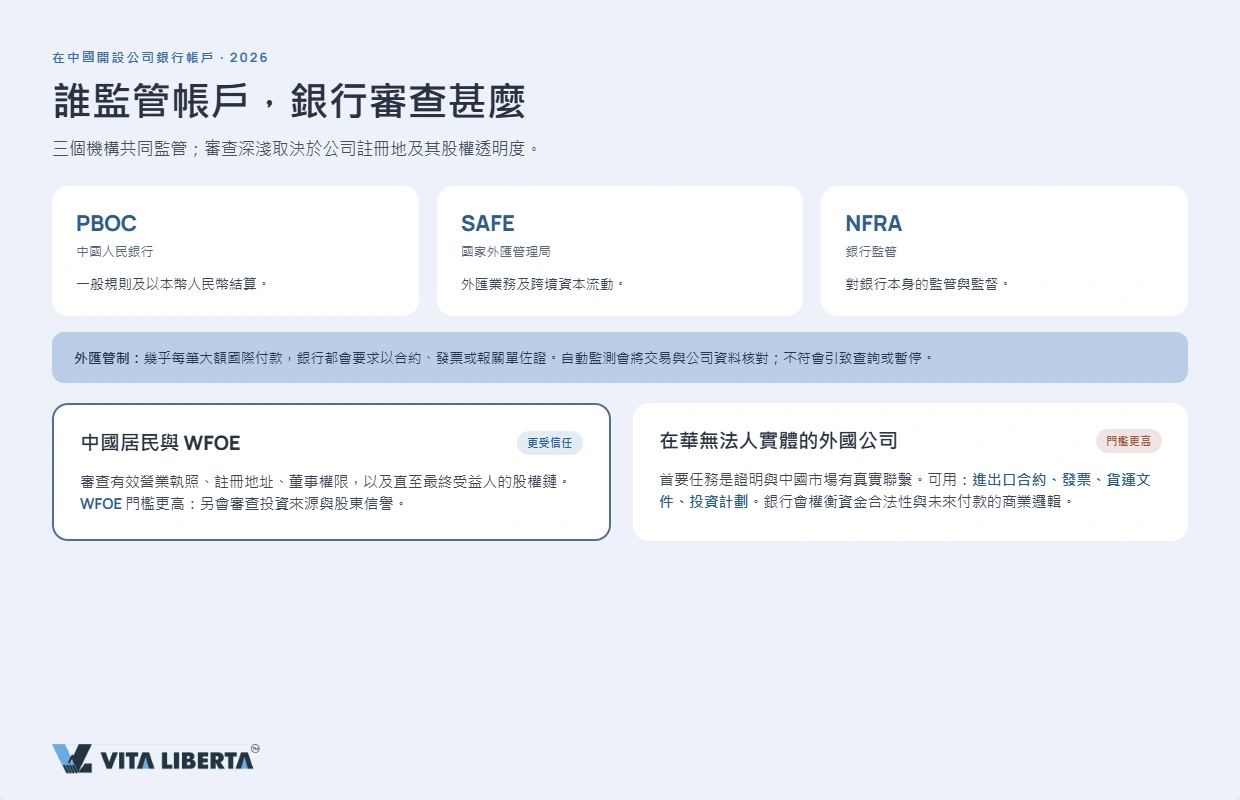Click the 中國居民與 WFOE card title
The height and width of the screenshot is (800, 1240).
point(161,443)
